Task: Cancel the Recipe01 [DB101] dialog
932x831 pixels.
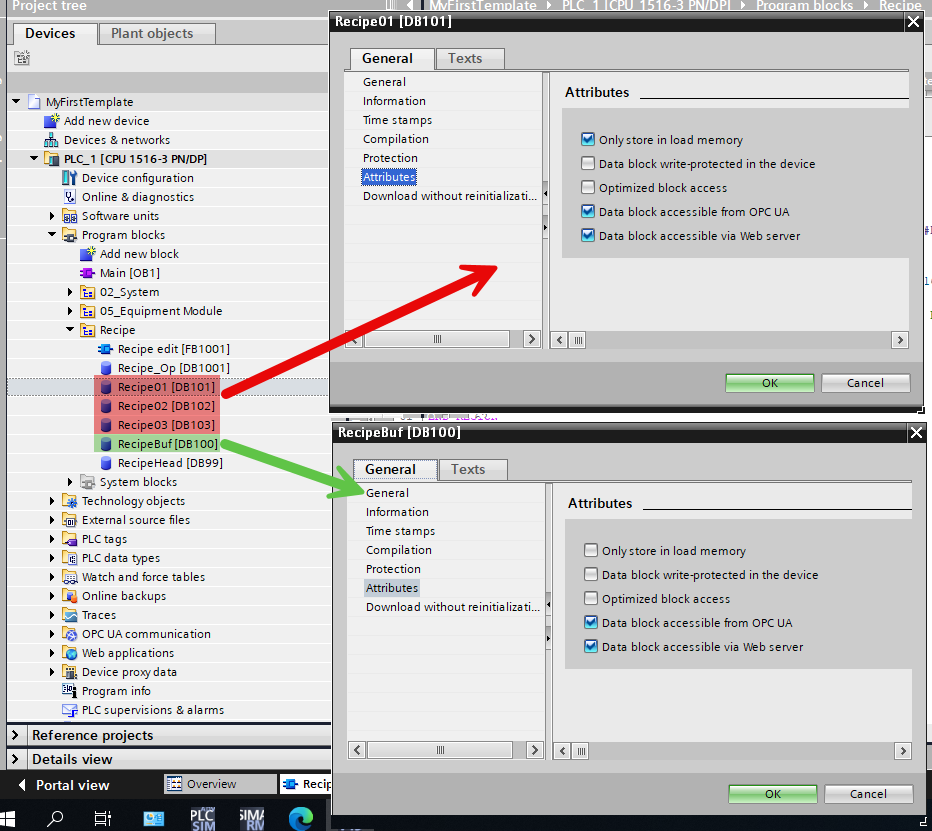Action: [x=865, y=383]
